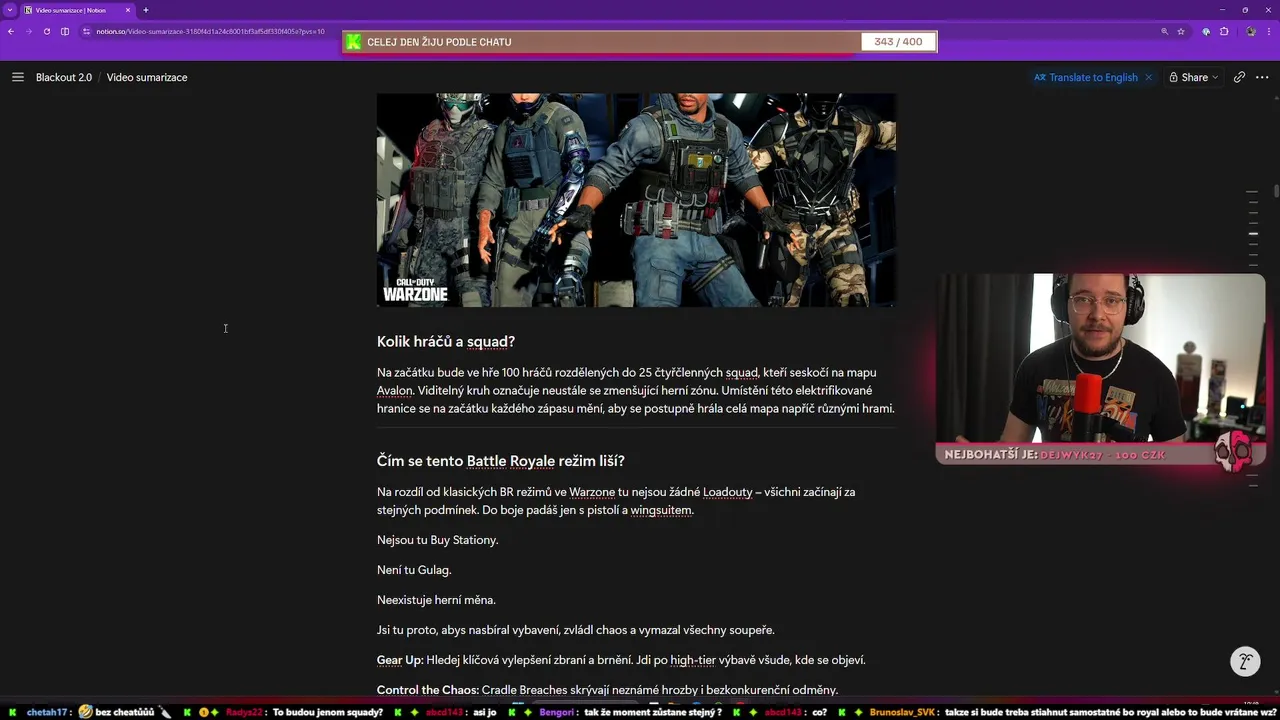Dismiss the Translate to English prompt
1280x720 pixels.
(x=1148, y=77)
